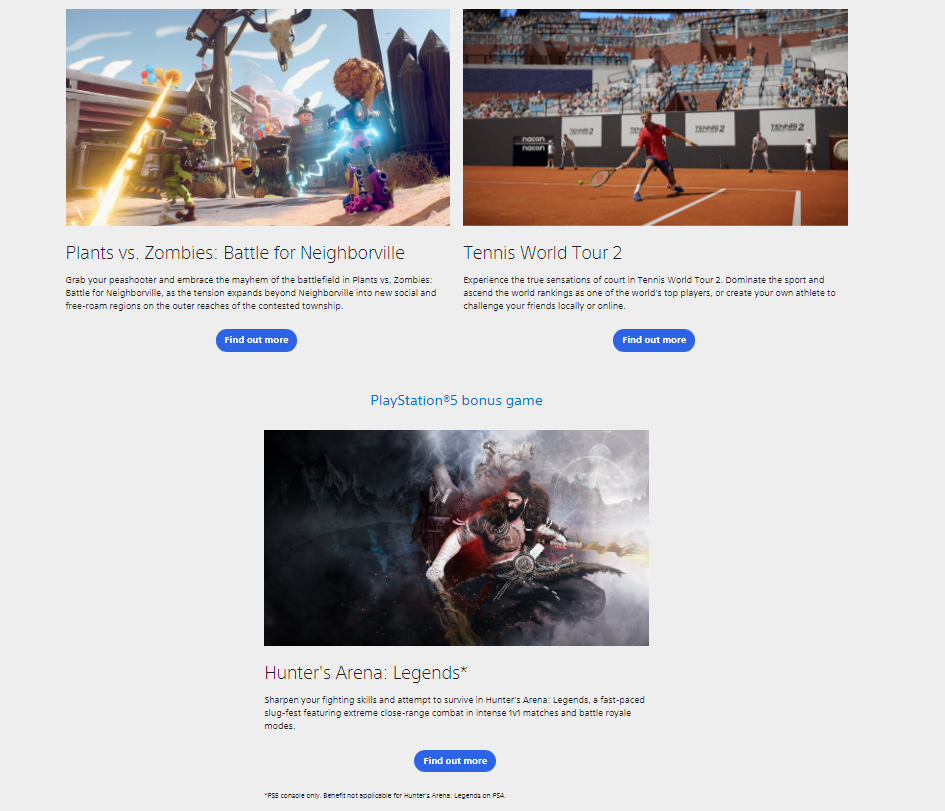Click Find out more under Plants vs. Zombies

point(256,340)
